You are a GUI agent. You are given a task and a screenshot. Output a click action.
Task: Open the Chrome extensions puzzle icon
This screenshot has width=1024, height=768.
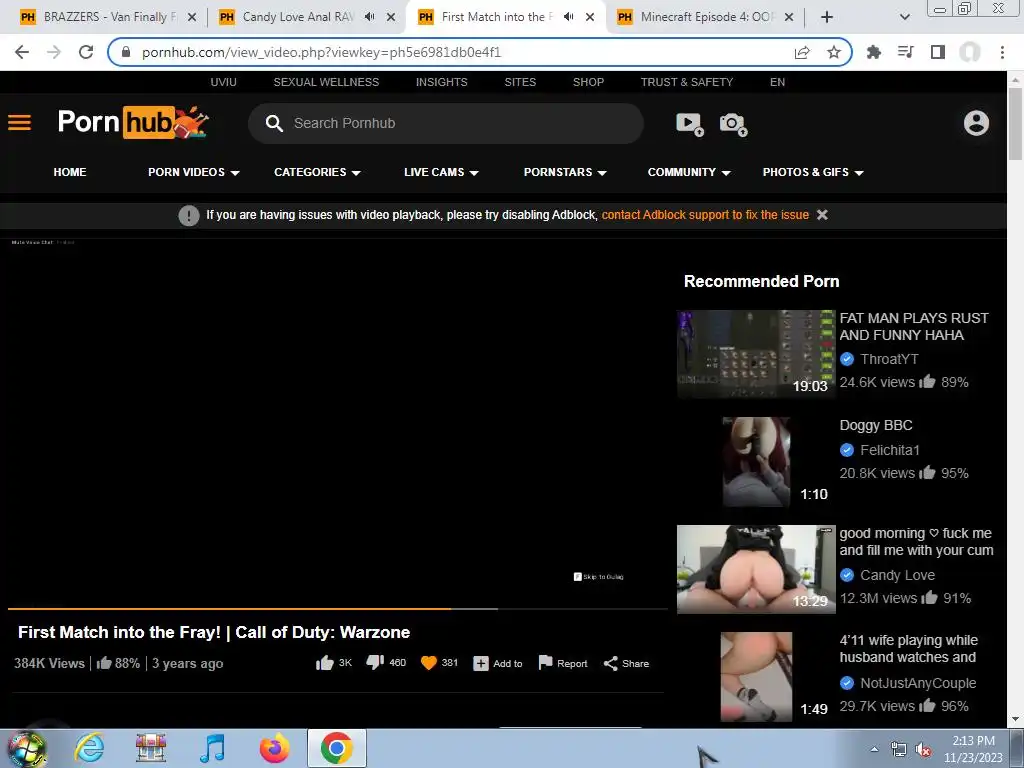coord(874,52)
